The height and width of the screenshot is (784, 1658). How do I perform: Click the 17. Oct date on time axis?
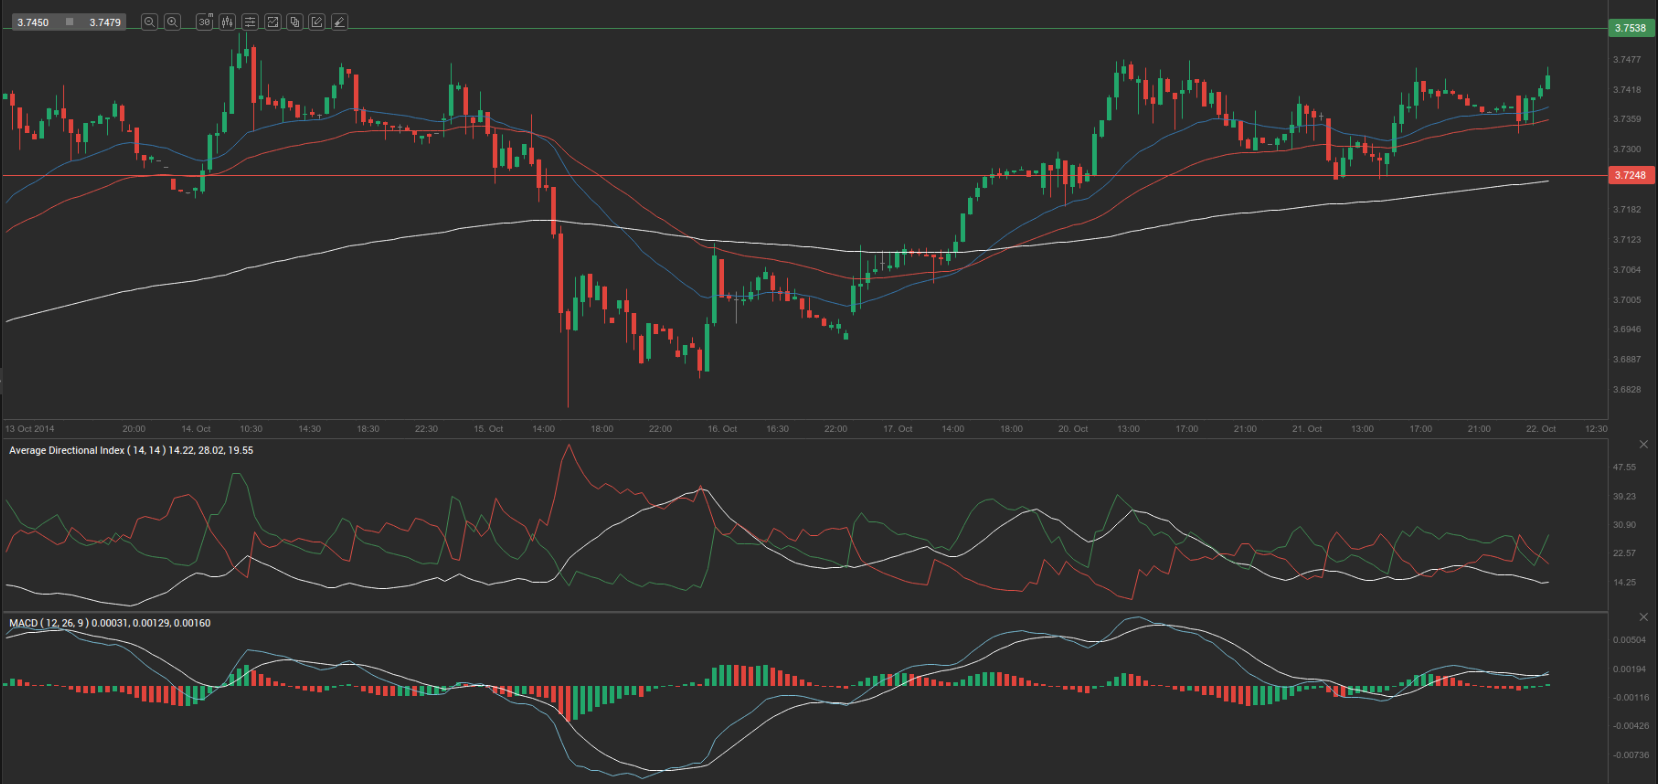pos(897,429)
